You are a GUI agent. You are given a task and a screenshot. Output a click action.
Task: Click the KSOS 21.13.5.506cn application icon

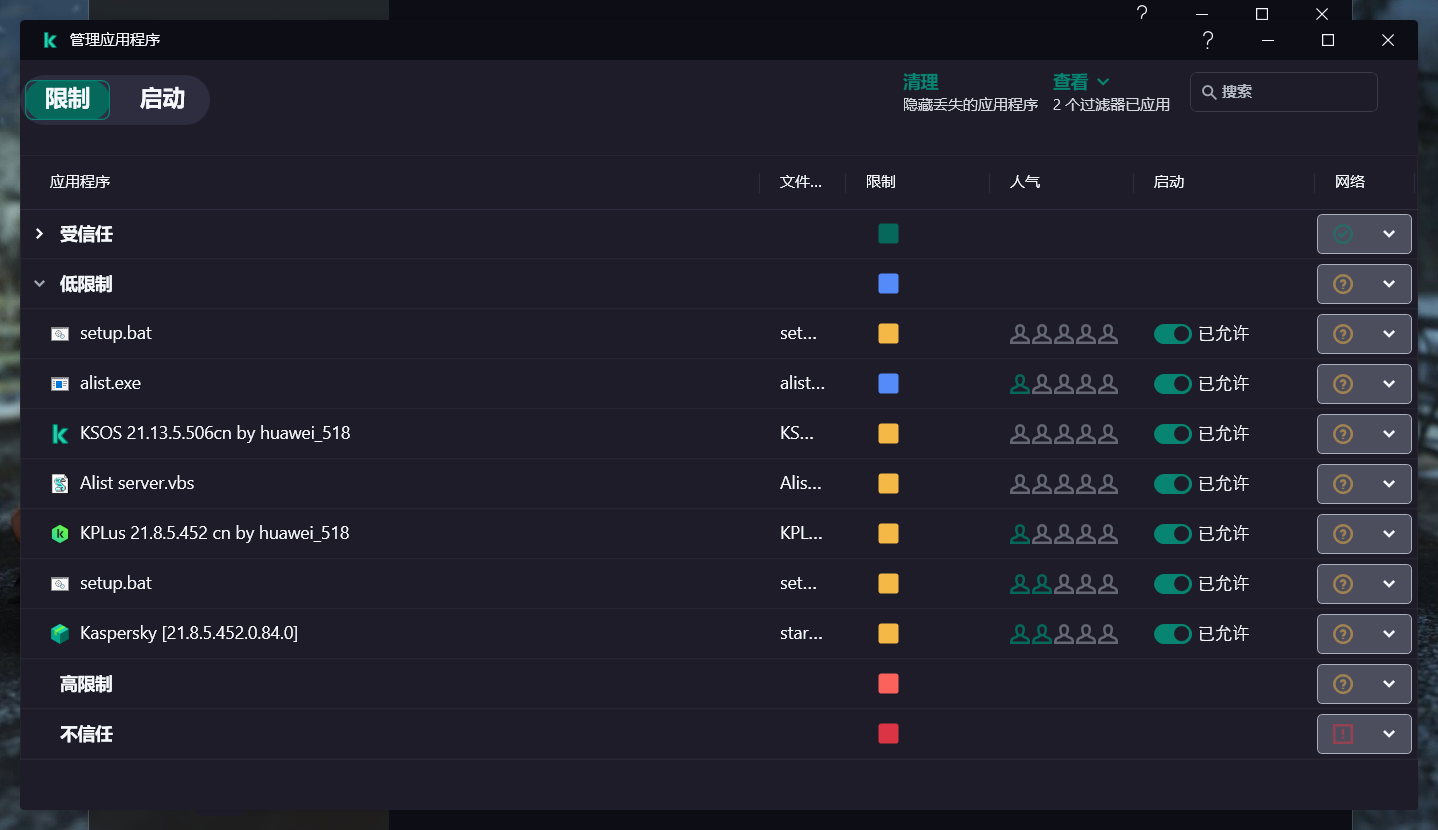click(59, 433)
